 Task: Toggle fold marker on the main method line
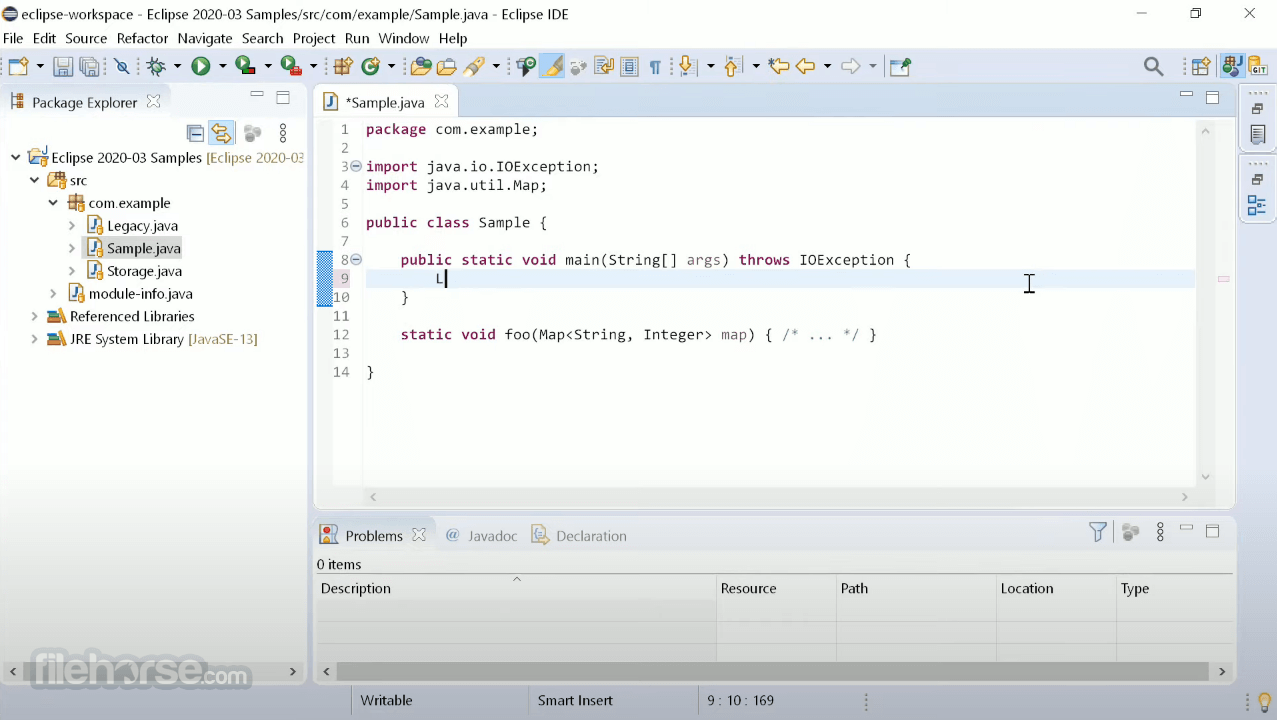click(x=356, y=260)
